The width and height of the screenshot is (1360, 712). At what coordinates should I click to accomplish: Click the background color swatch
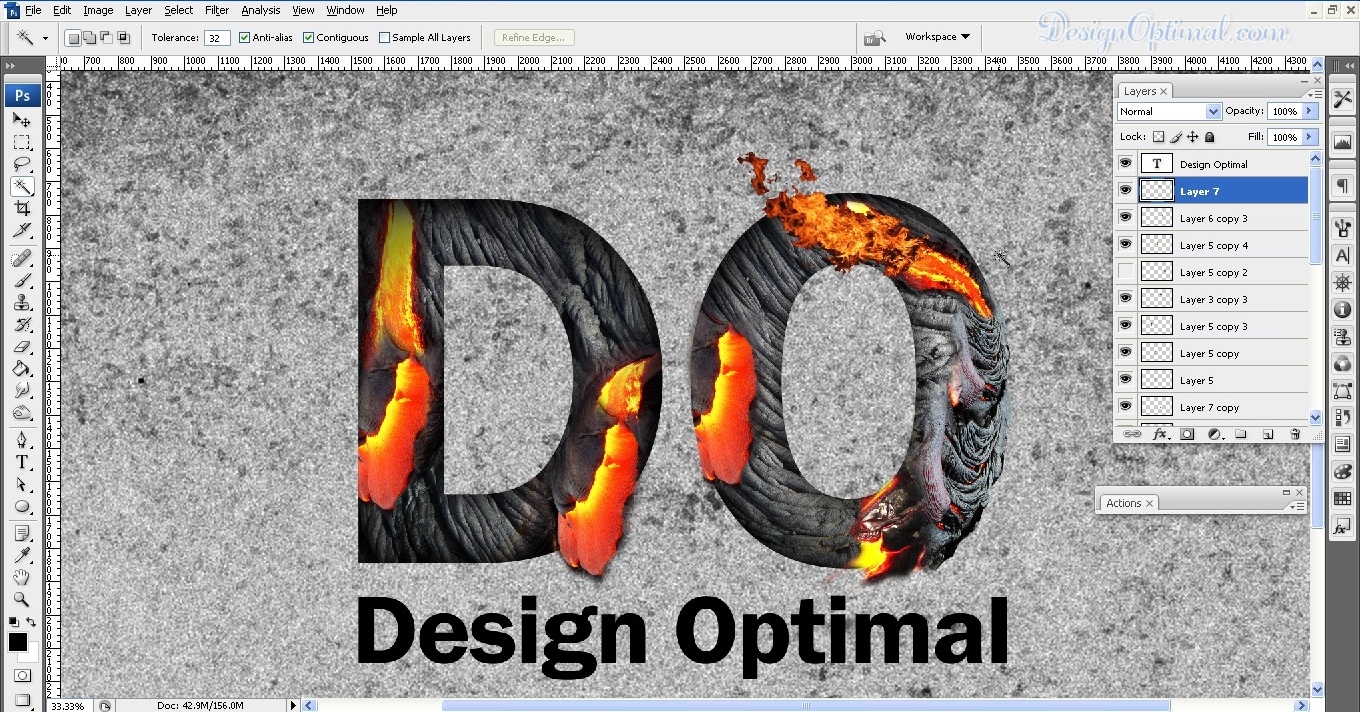click(x=30, y=653)
